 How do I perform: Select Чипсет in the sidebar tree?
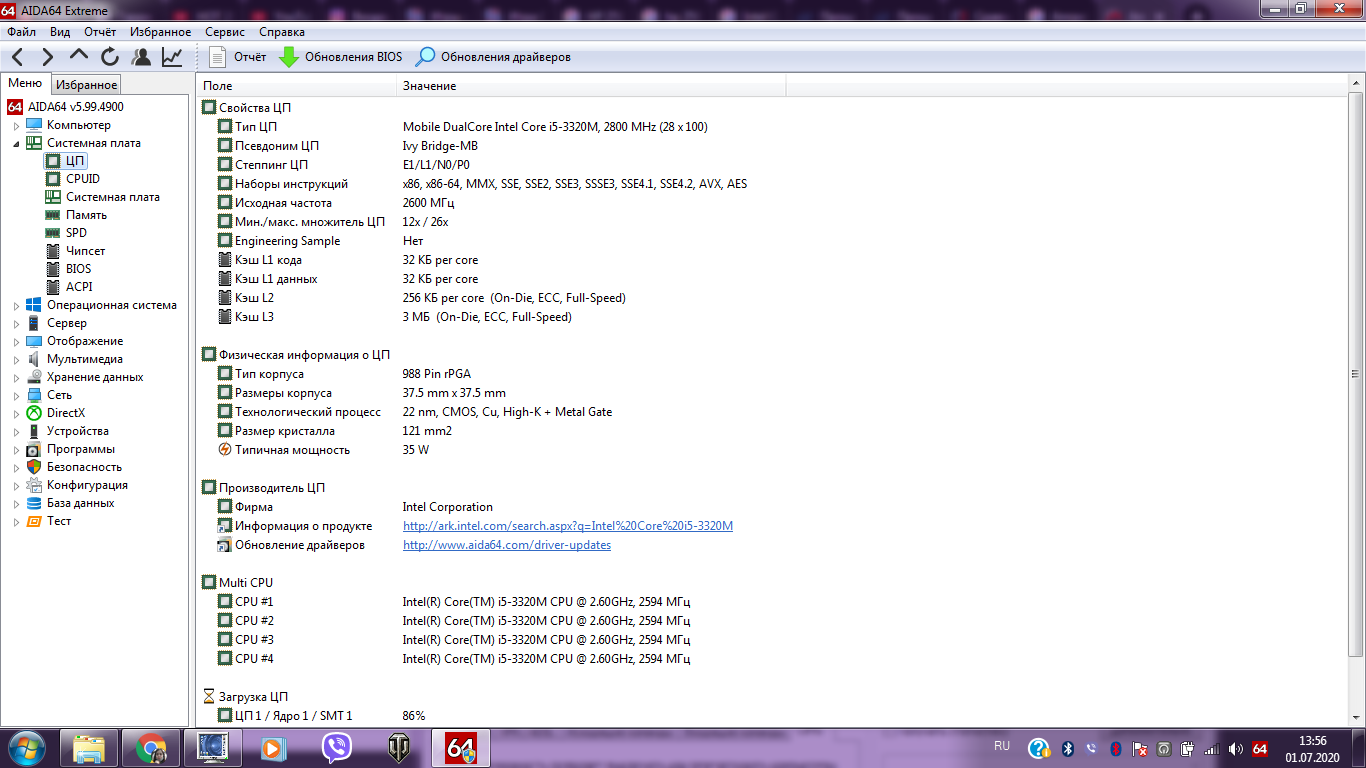point(85,251)
